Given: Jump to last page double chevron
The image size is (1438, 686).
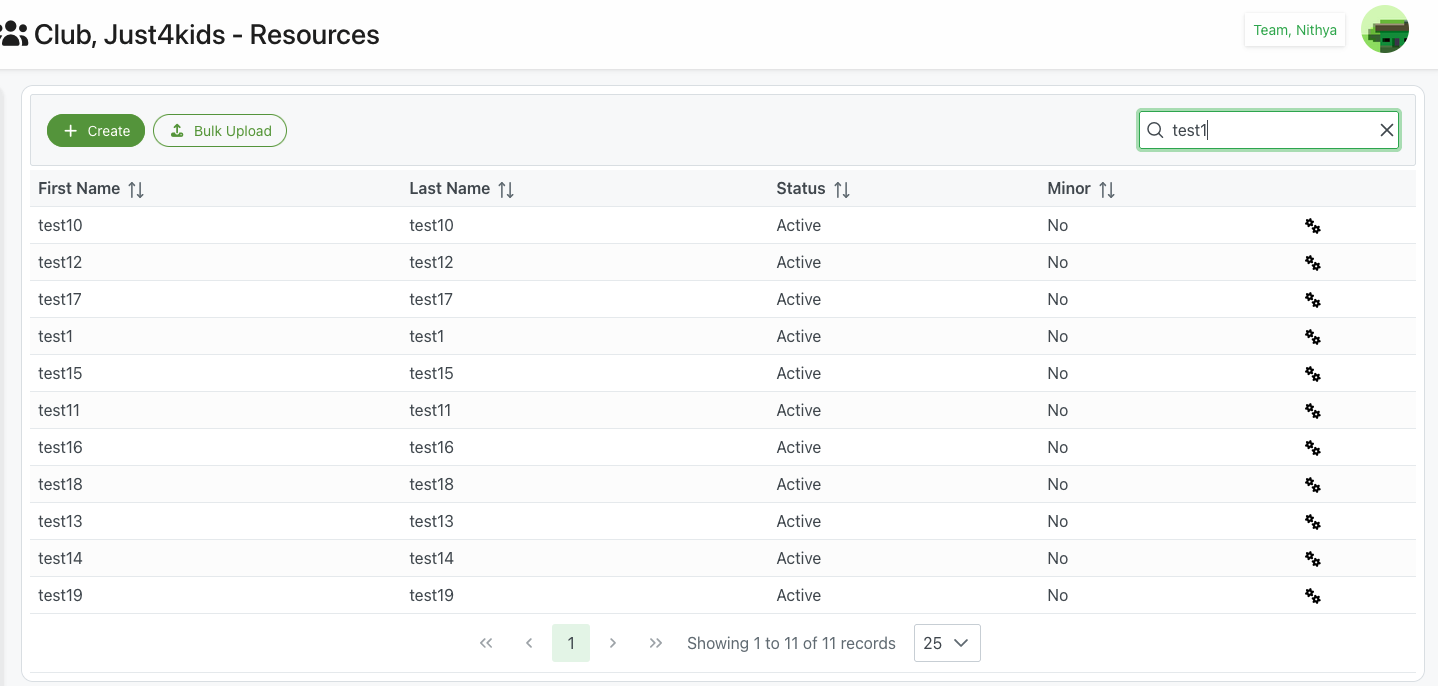Looking at the screenshot, I should tap(656, 643).
